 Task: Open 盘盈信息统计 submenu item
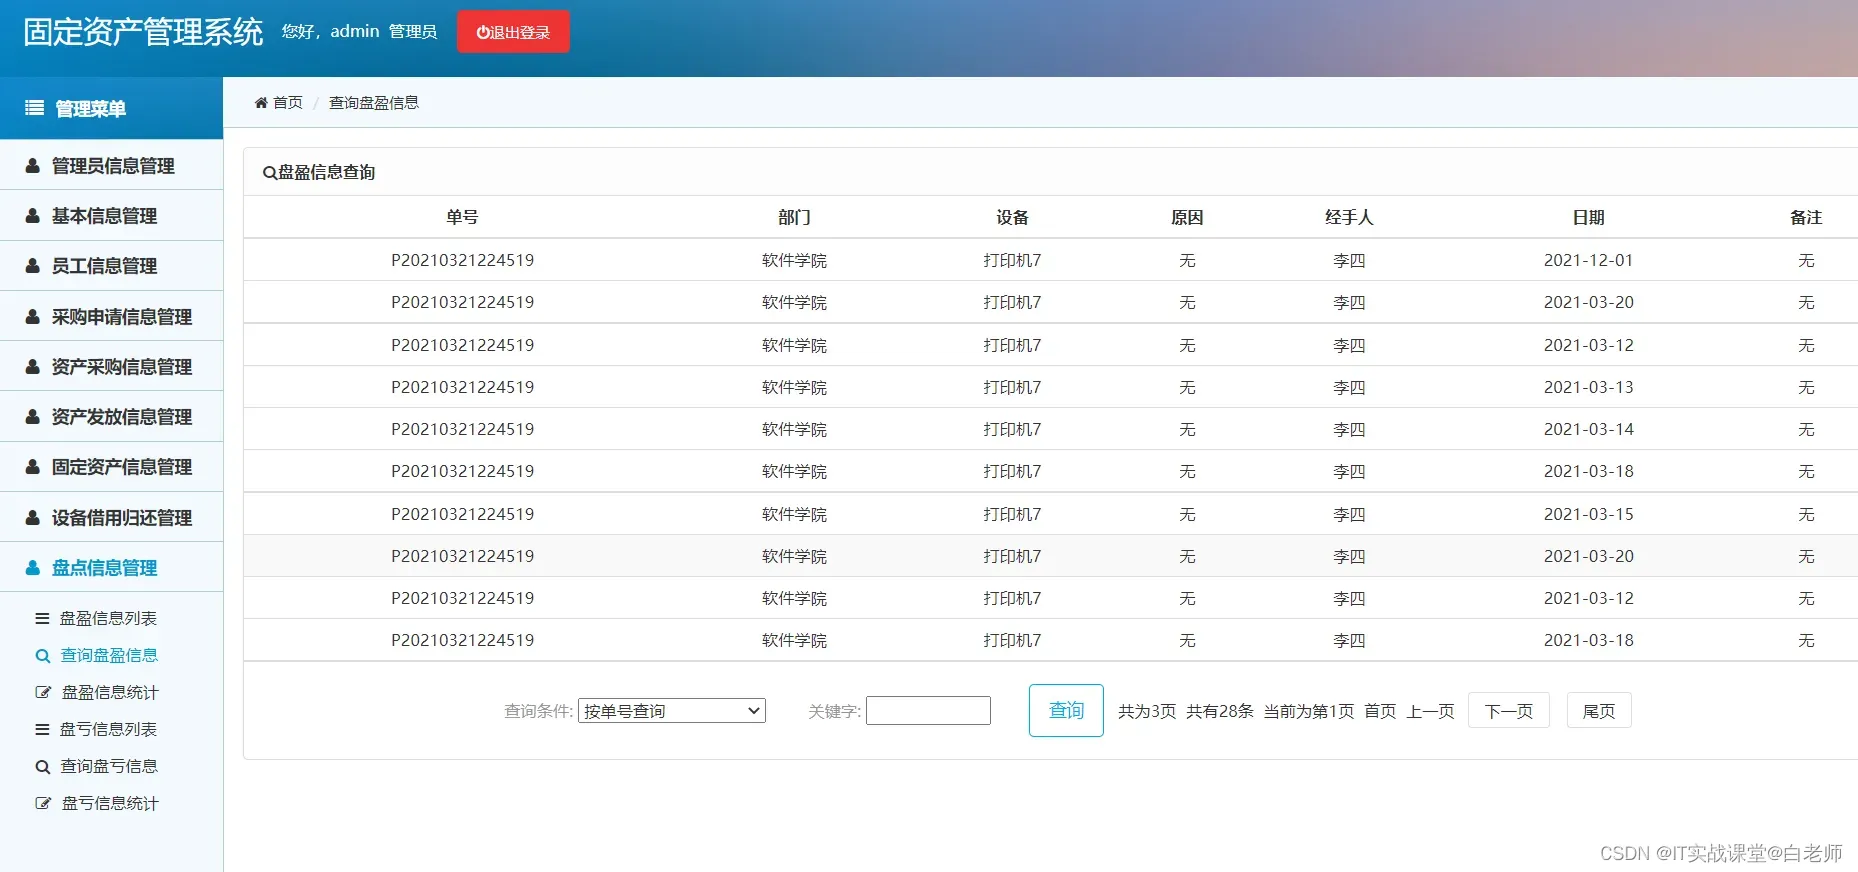[110, 692]
